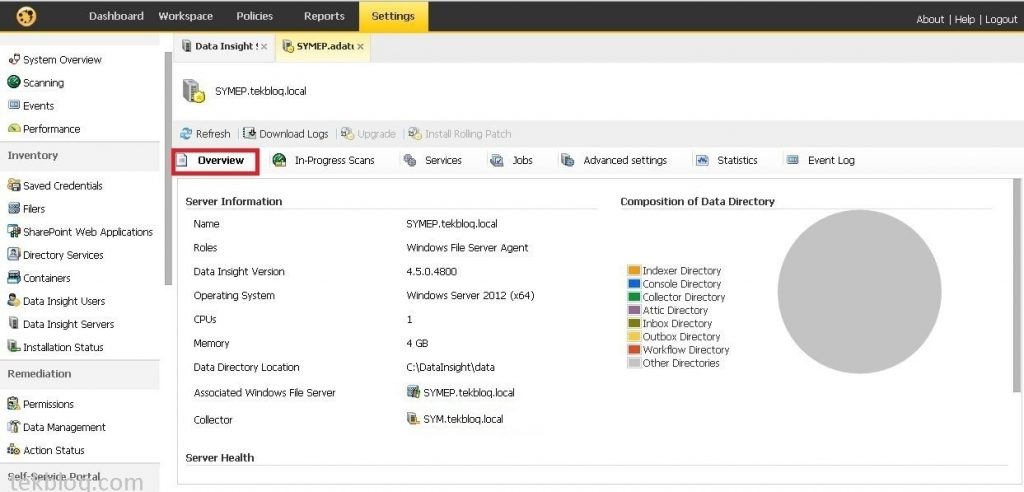Click the Directory Services icon
The width and height of the screenshot is (1024, 492).
(14, 254)
